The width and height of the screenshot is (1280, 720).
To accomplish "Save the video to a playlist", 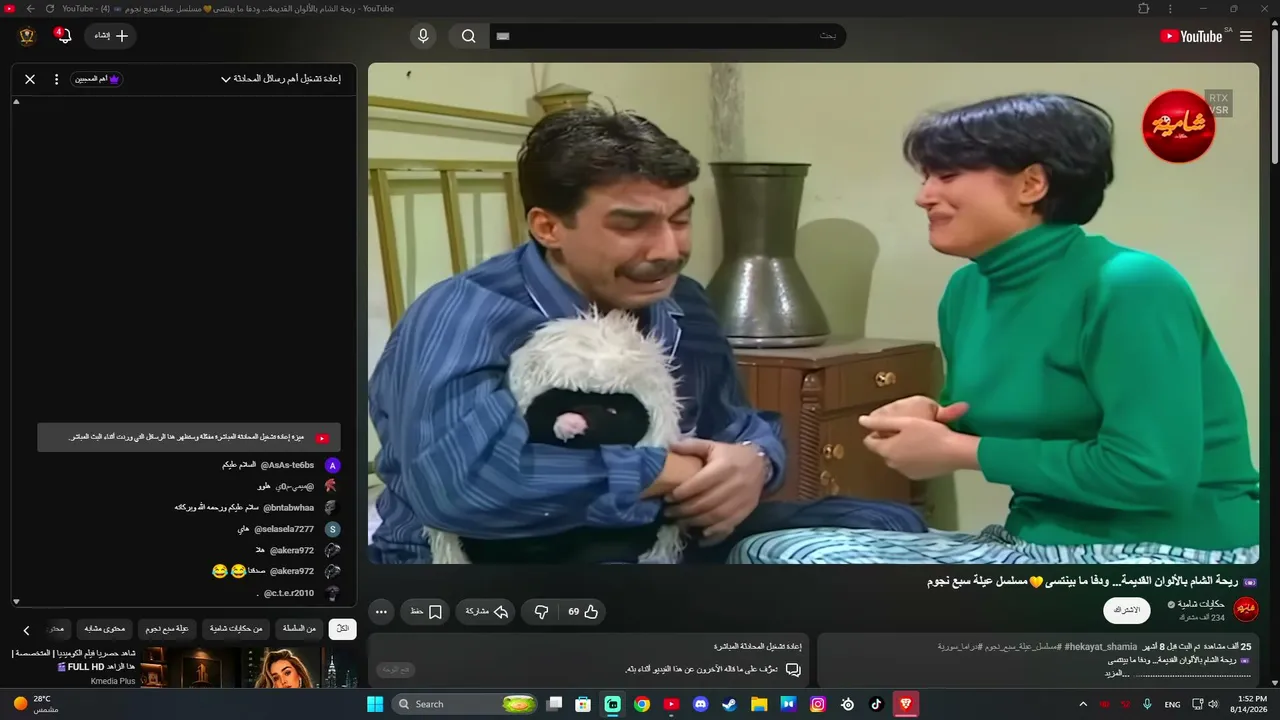I will pyautogui.click(x=427, y=611).
